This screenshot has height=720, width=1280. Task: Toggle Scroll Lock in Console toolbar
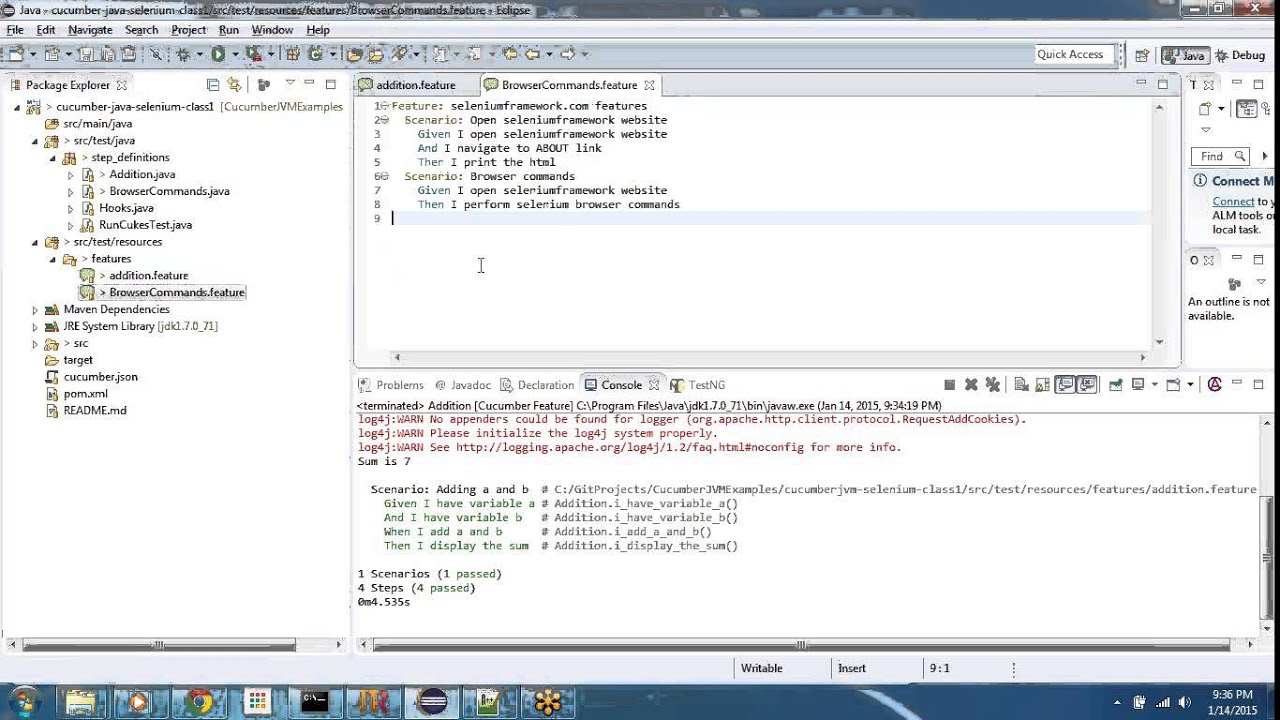tap(1042, 384)
